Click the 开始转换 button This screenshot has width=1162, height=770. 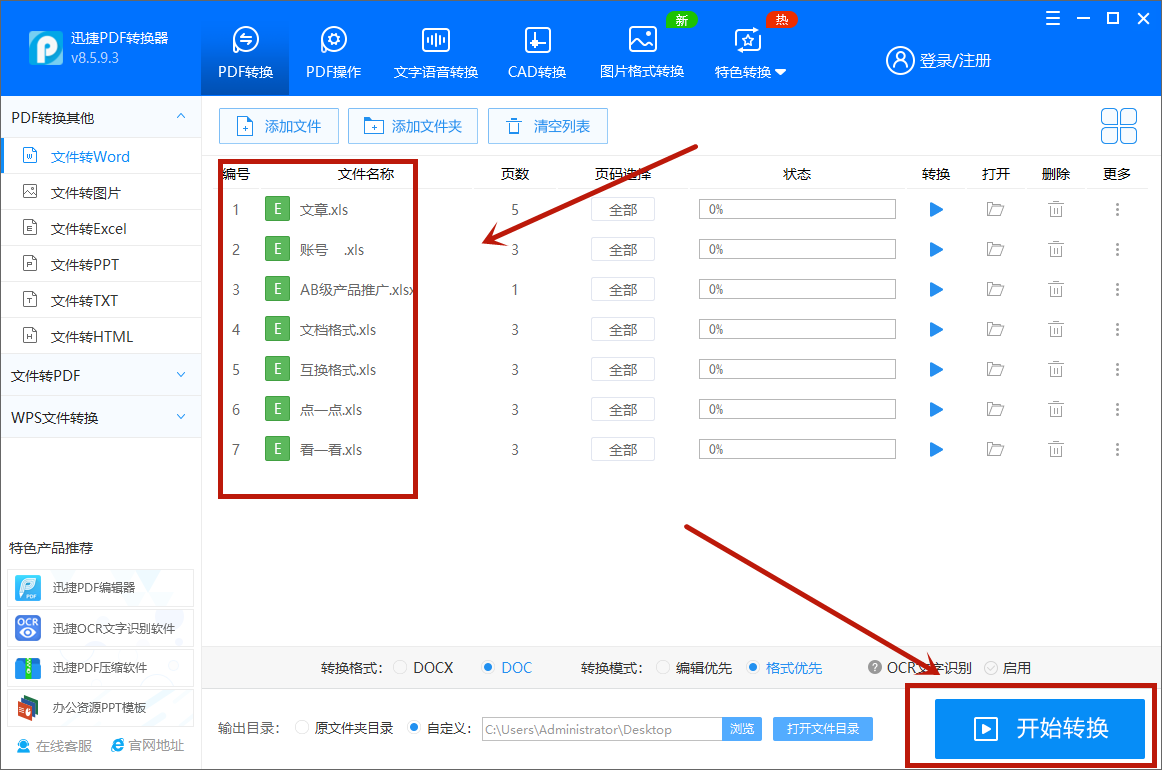[x=1040, y=728]
